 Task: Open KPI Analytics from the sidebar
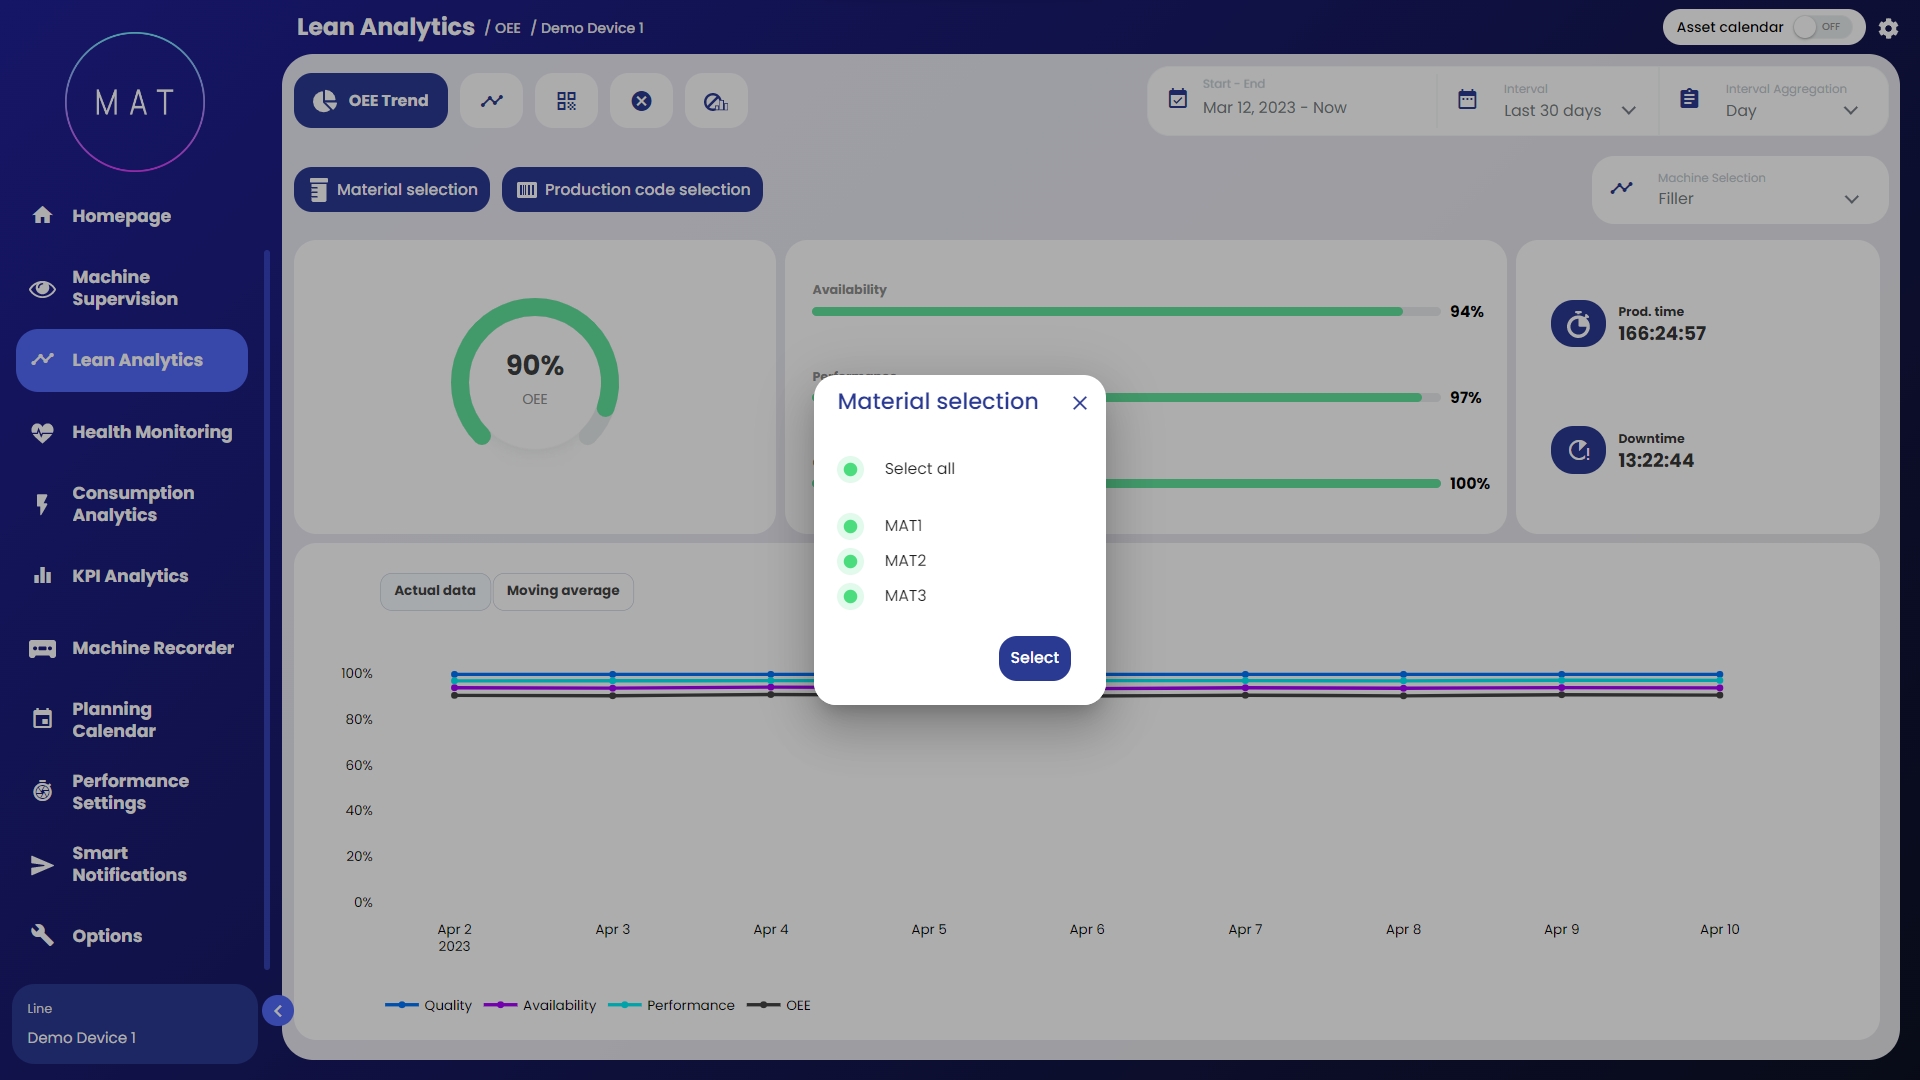(x=130, y=576)
